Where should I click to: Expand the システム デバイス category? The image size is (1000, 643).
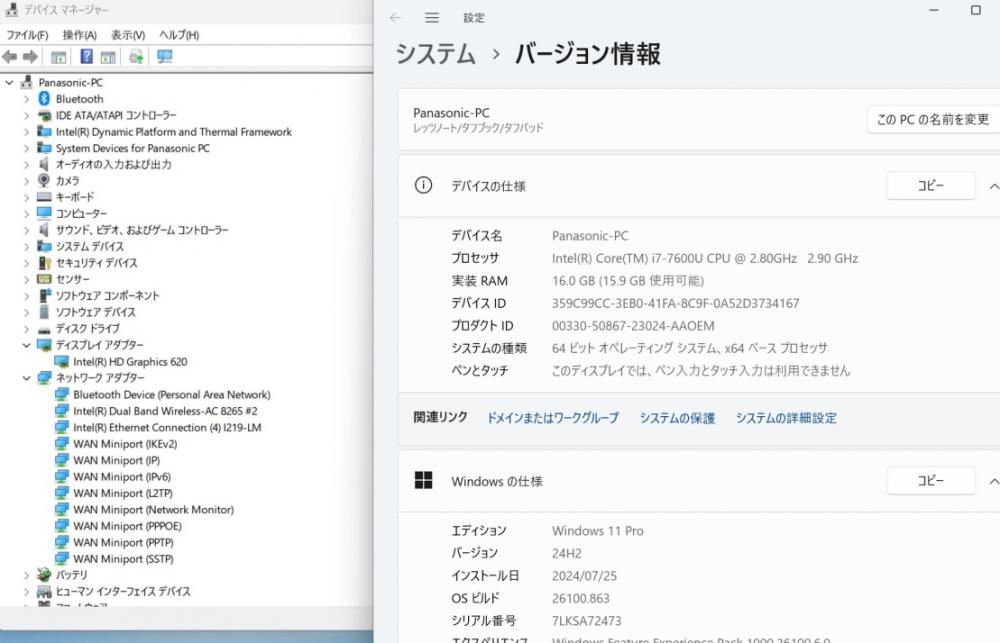[26, 246]
